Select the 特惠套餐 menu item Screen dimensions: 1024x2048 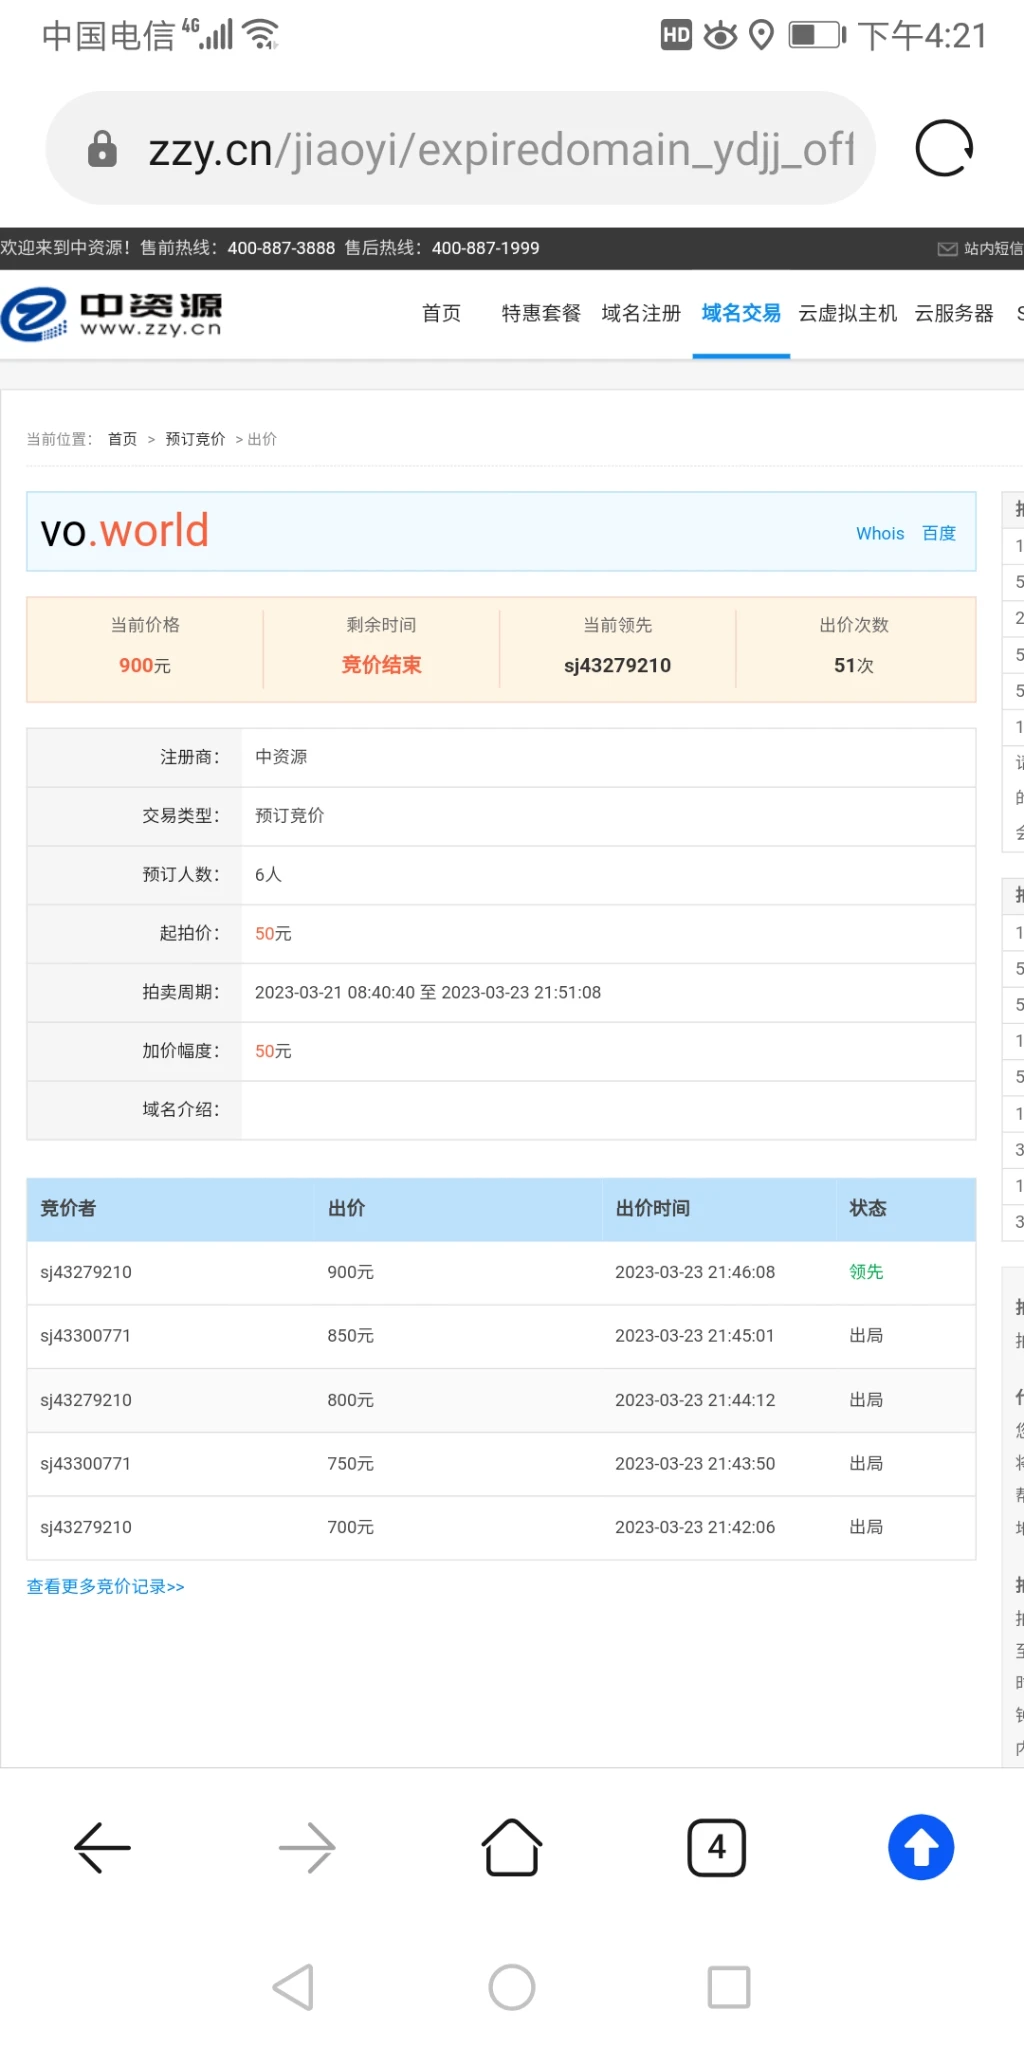point(541,314)
